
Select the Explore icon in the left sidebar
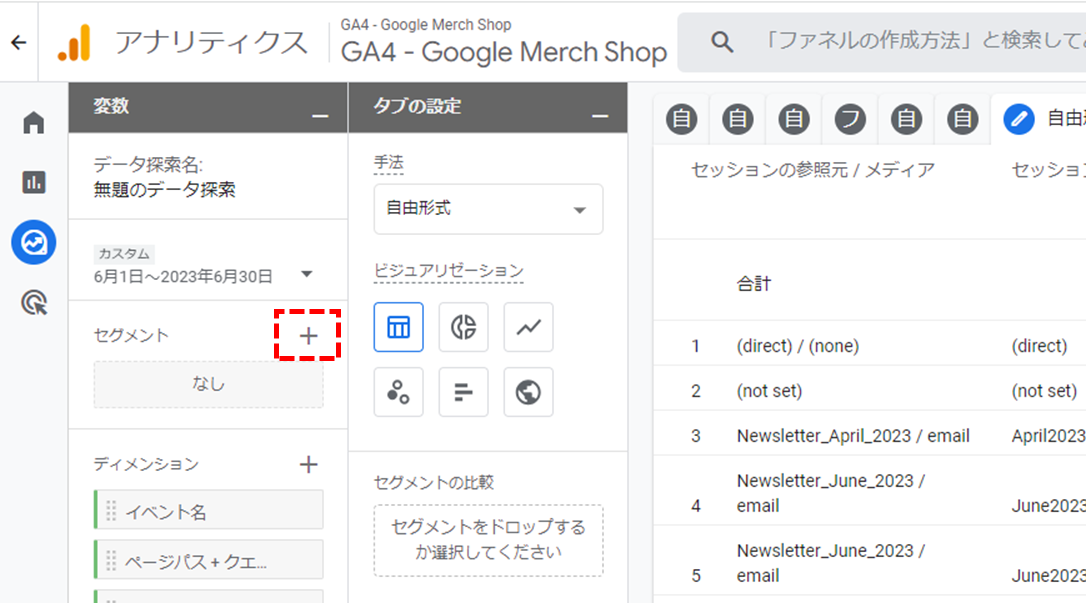[x=33, y=242]
